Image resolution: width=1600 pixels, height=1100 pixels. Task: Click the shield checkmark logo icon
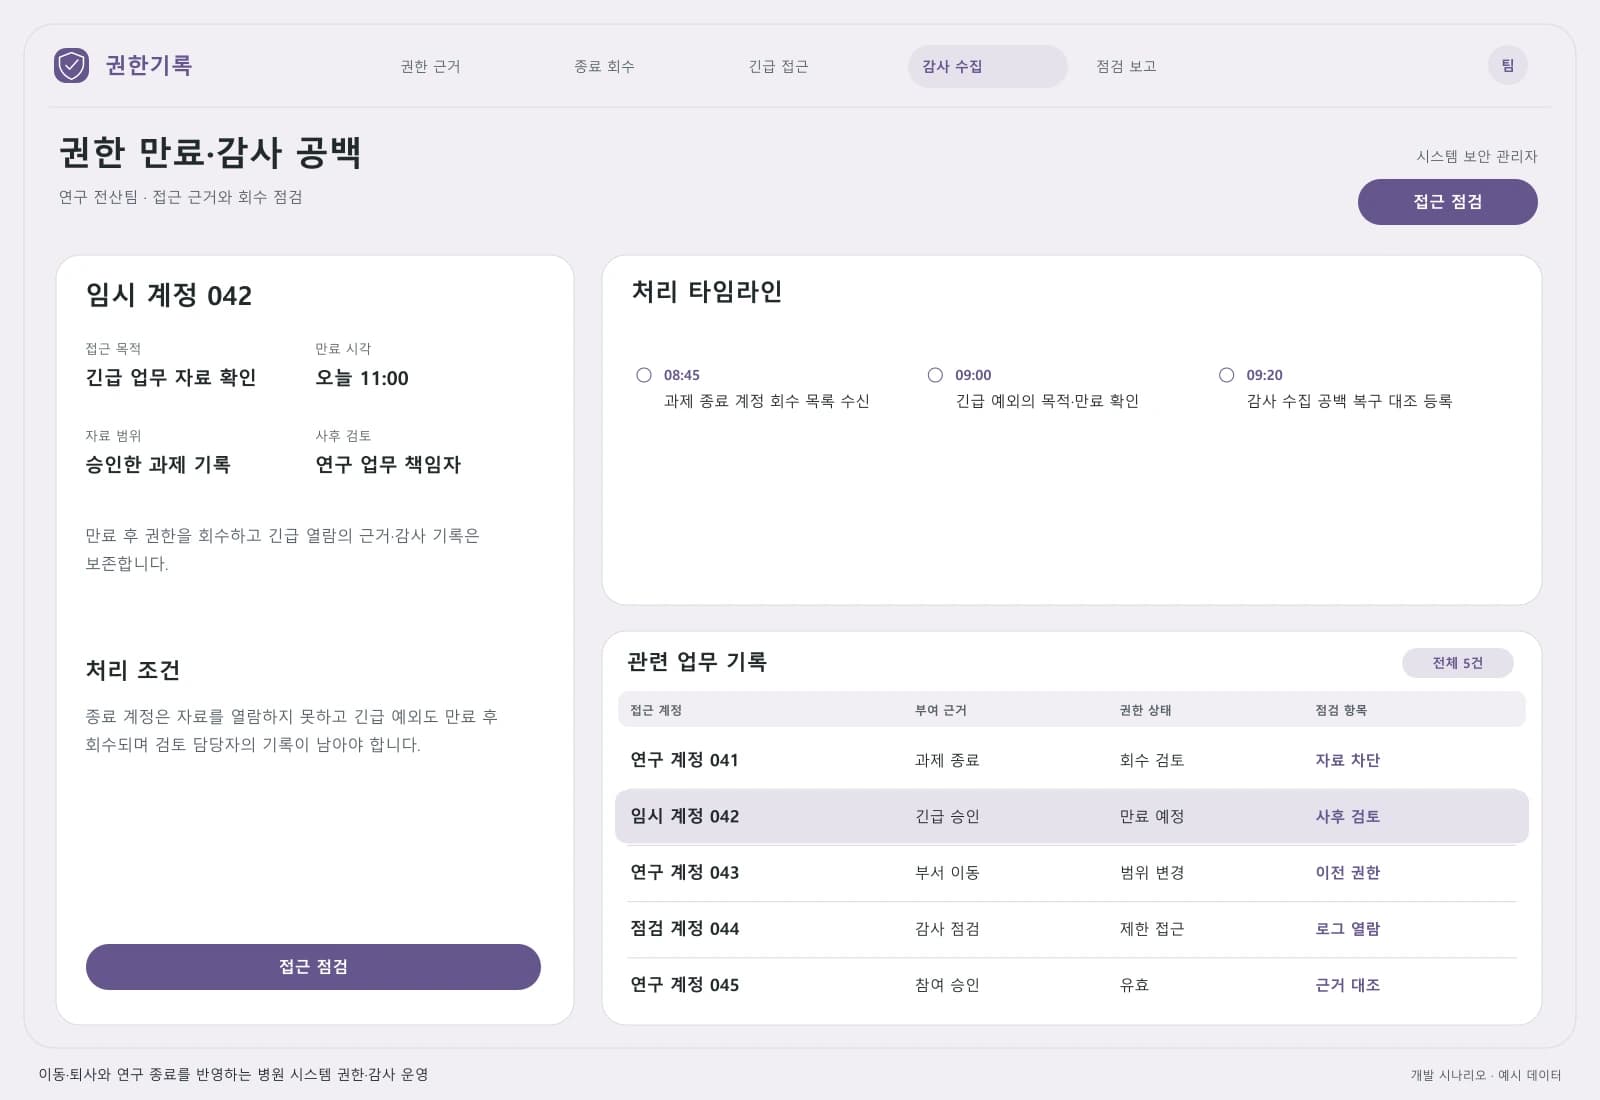[71, 66]
